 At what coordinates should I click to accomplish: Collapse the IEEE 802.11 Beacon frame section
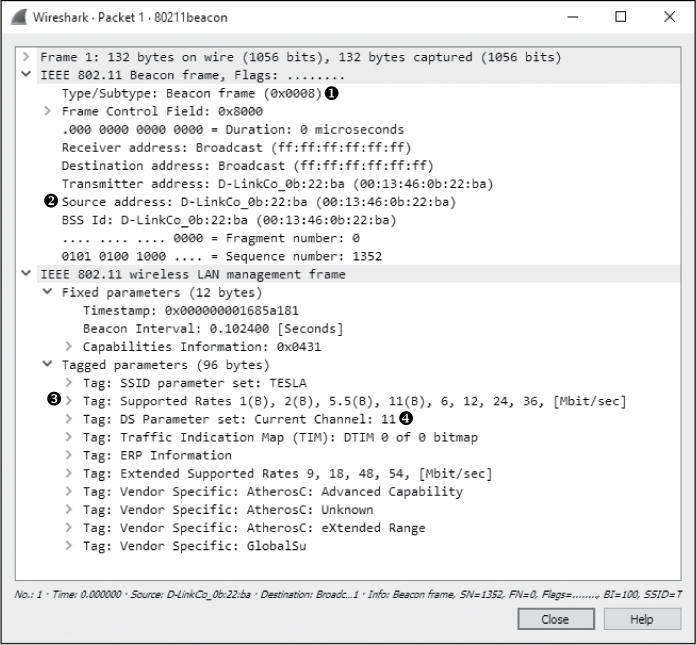click(26, 75)
